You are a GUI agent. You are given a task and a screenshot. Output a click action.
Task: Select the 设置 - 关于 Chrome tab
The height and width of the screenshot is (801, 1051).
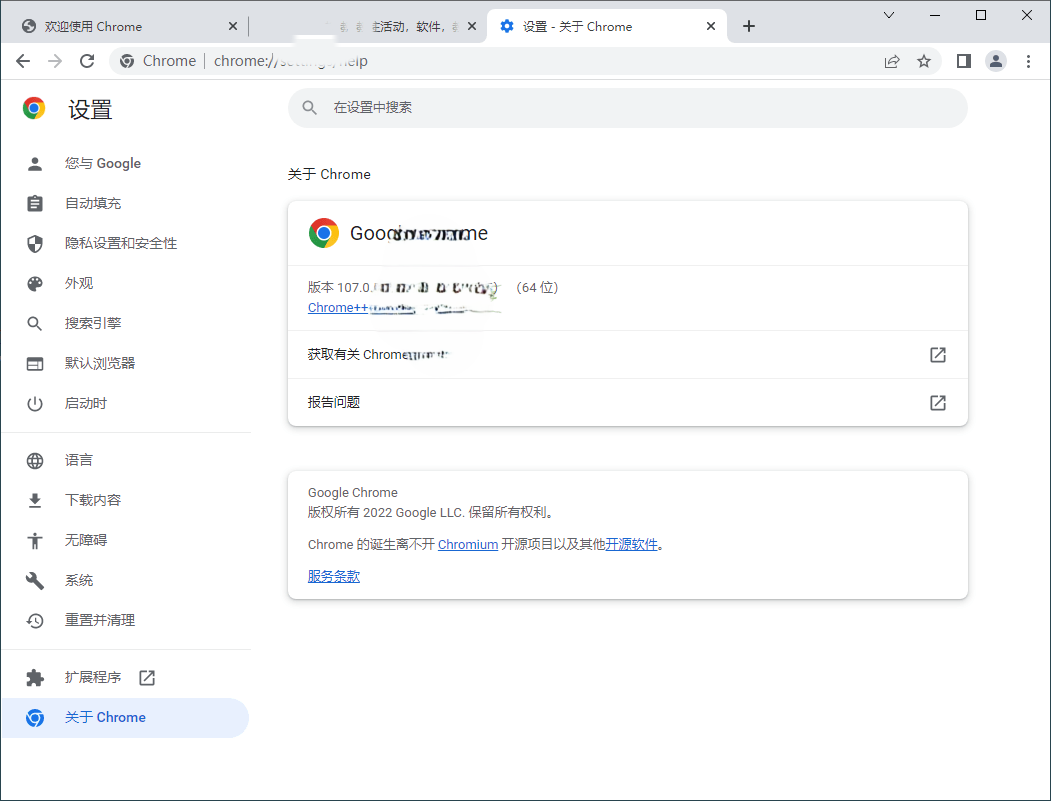pos(607,26)
